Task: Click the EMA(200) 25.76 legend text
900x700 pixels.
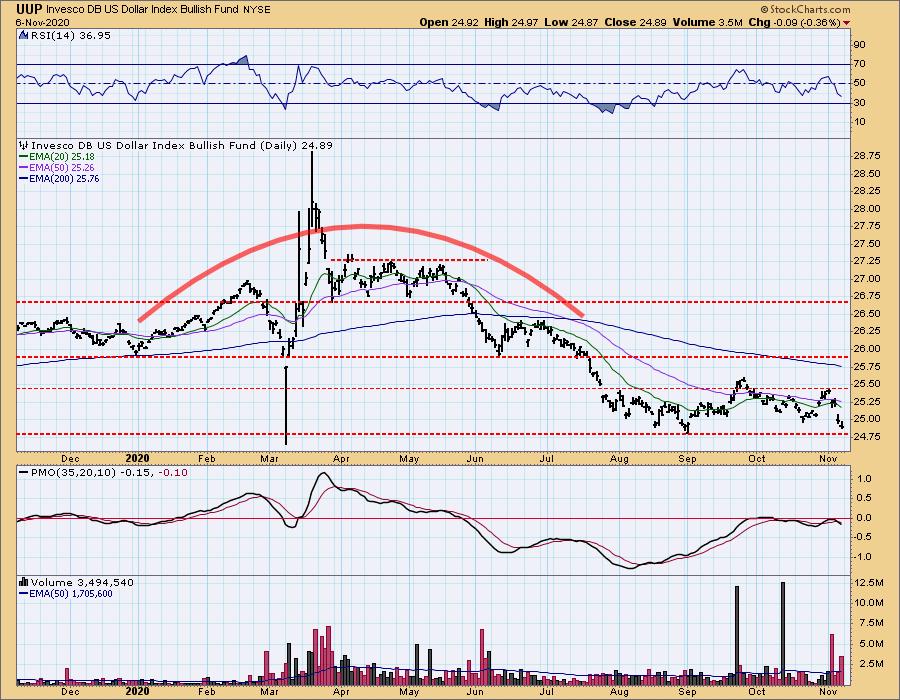Action: coord(64,178)
